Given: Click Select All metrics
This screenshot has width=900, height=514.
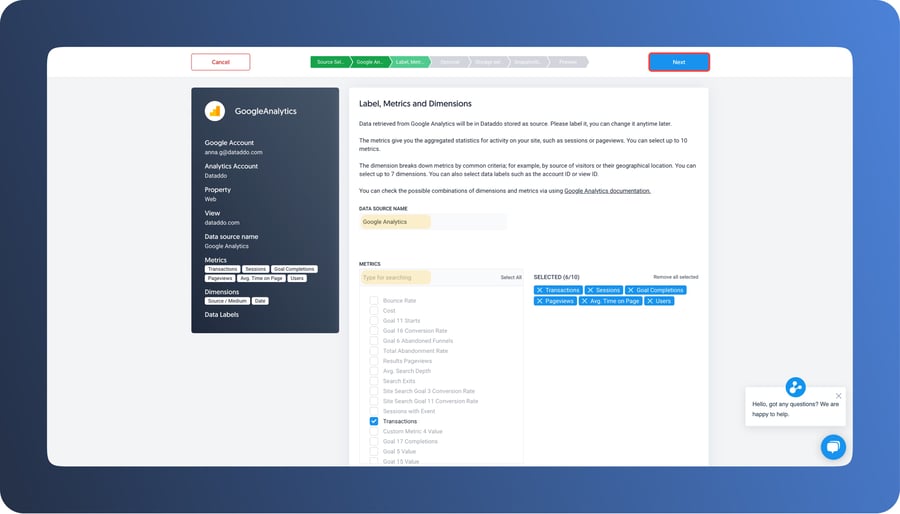Looking at the screenshot, I should pyautogui.click(x=511, y=278).
